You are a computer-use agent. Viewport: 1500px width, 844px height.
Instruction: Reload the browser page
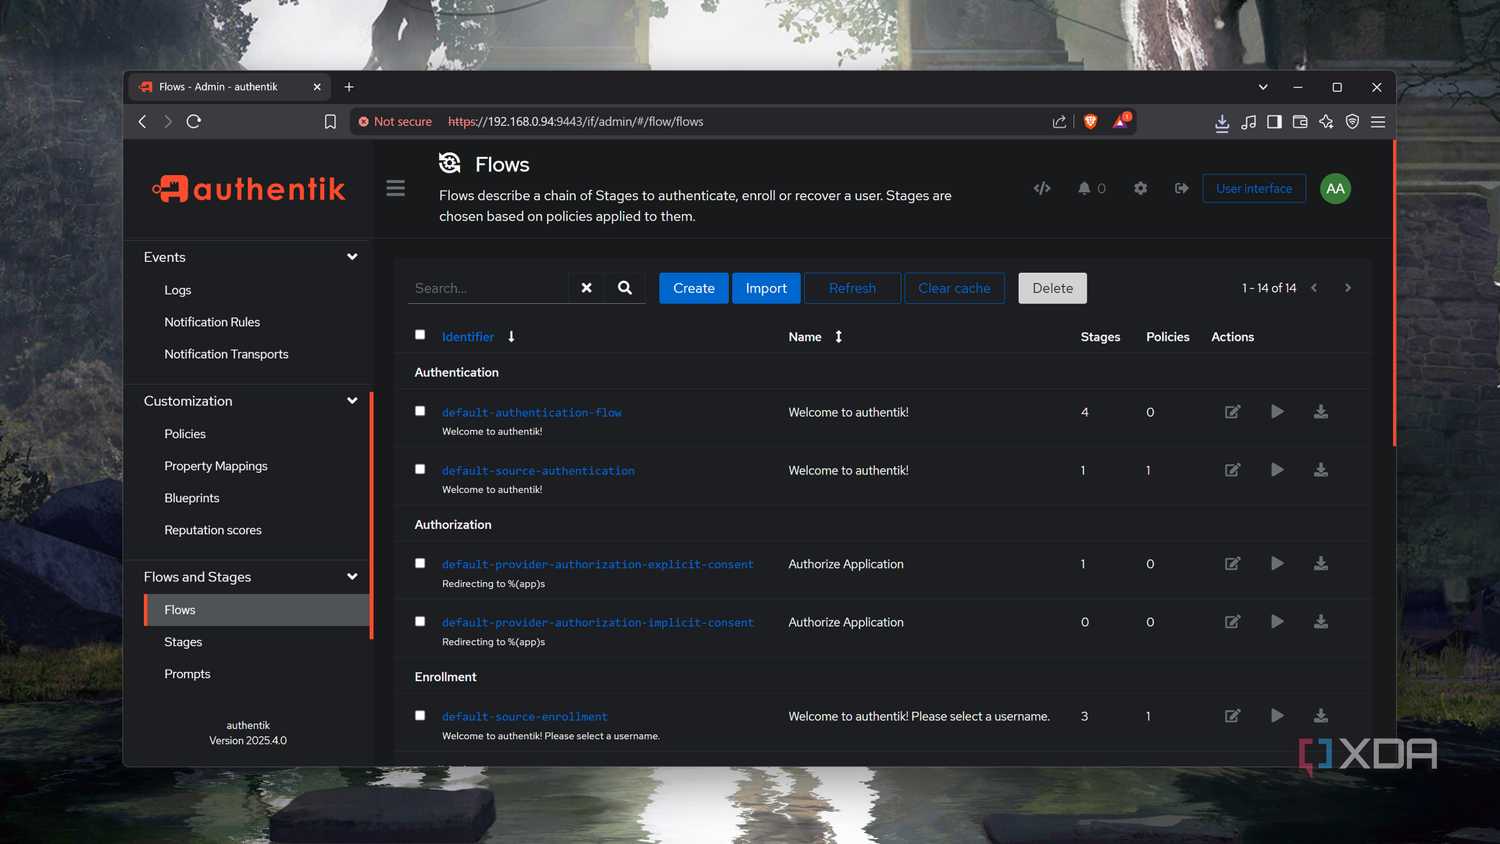pyautogui.click(x=194, y=121)
